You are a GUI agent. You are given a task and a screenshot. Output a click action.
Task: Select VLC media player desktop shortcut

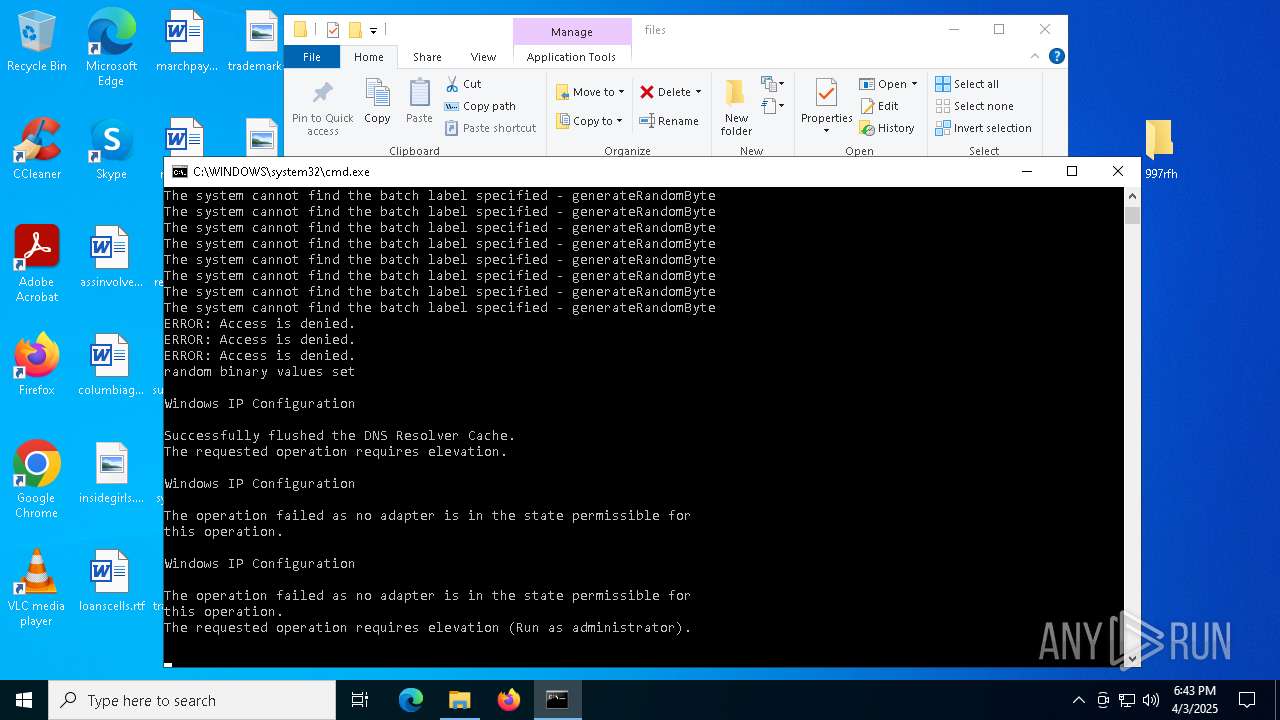click(x=36, y=588)
